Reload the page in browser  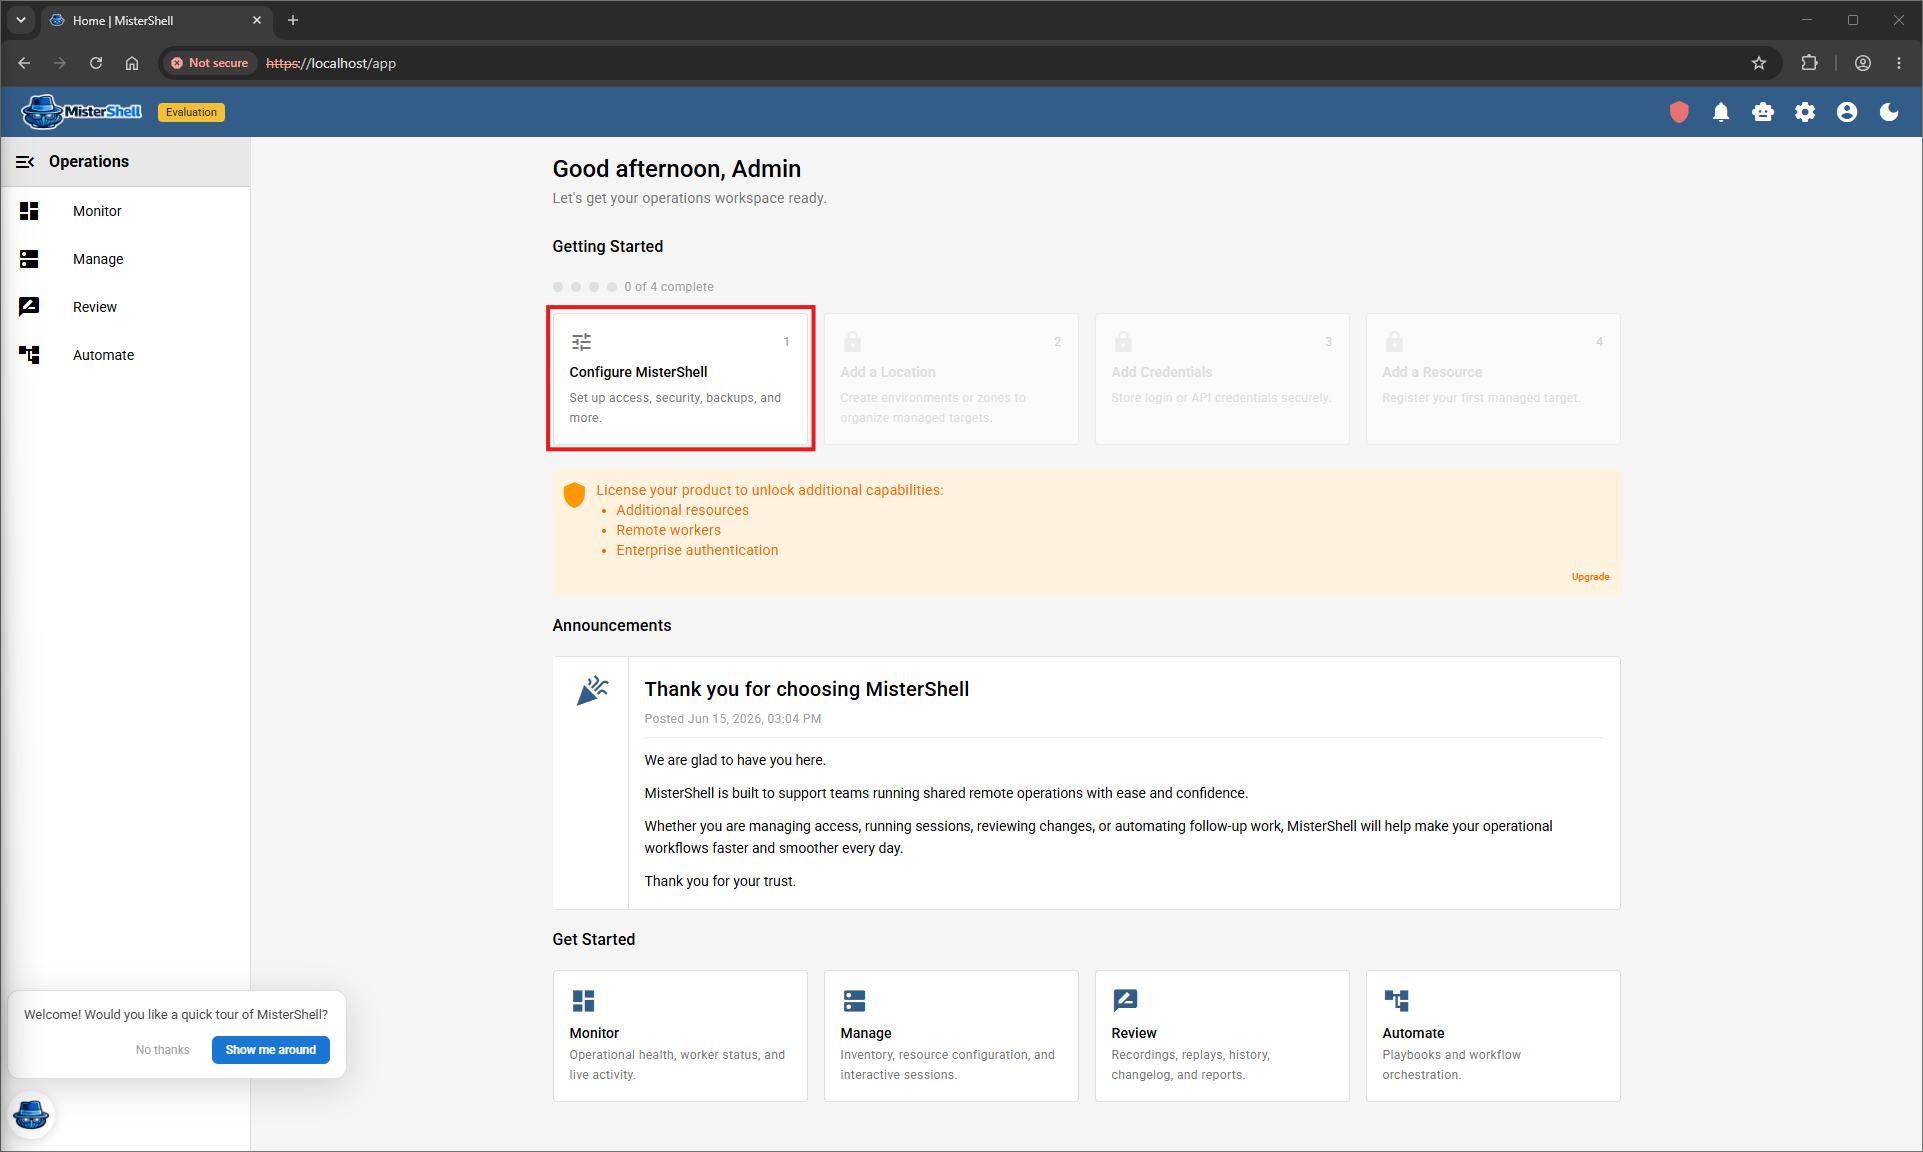pos(96,63)
